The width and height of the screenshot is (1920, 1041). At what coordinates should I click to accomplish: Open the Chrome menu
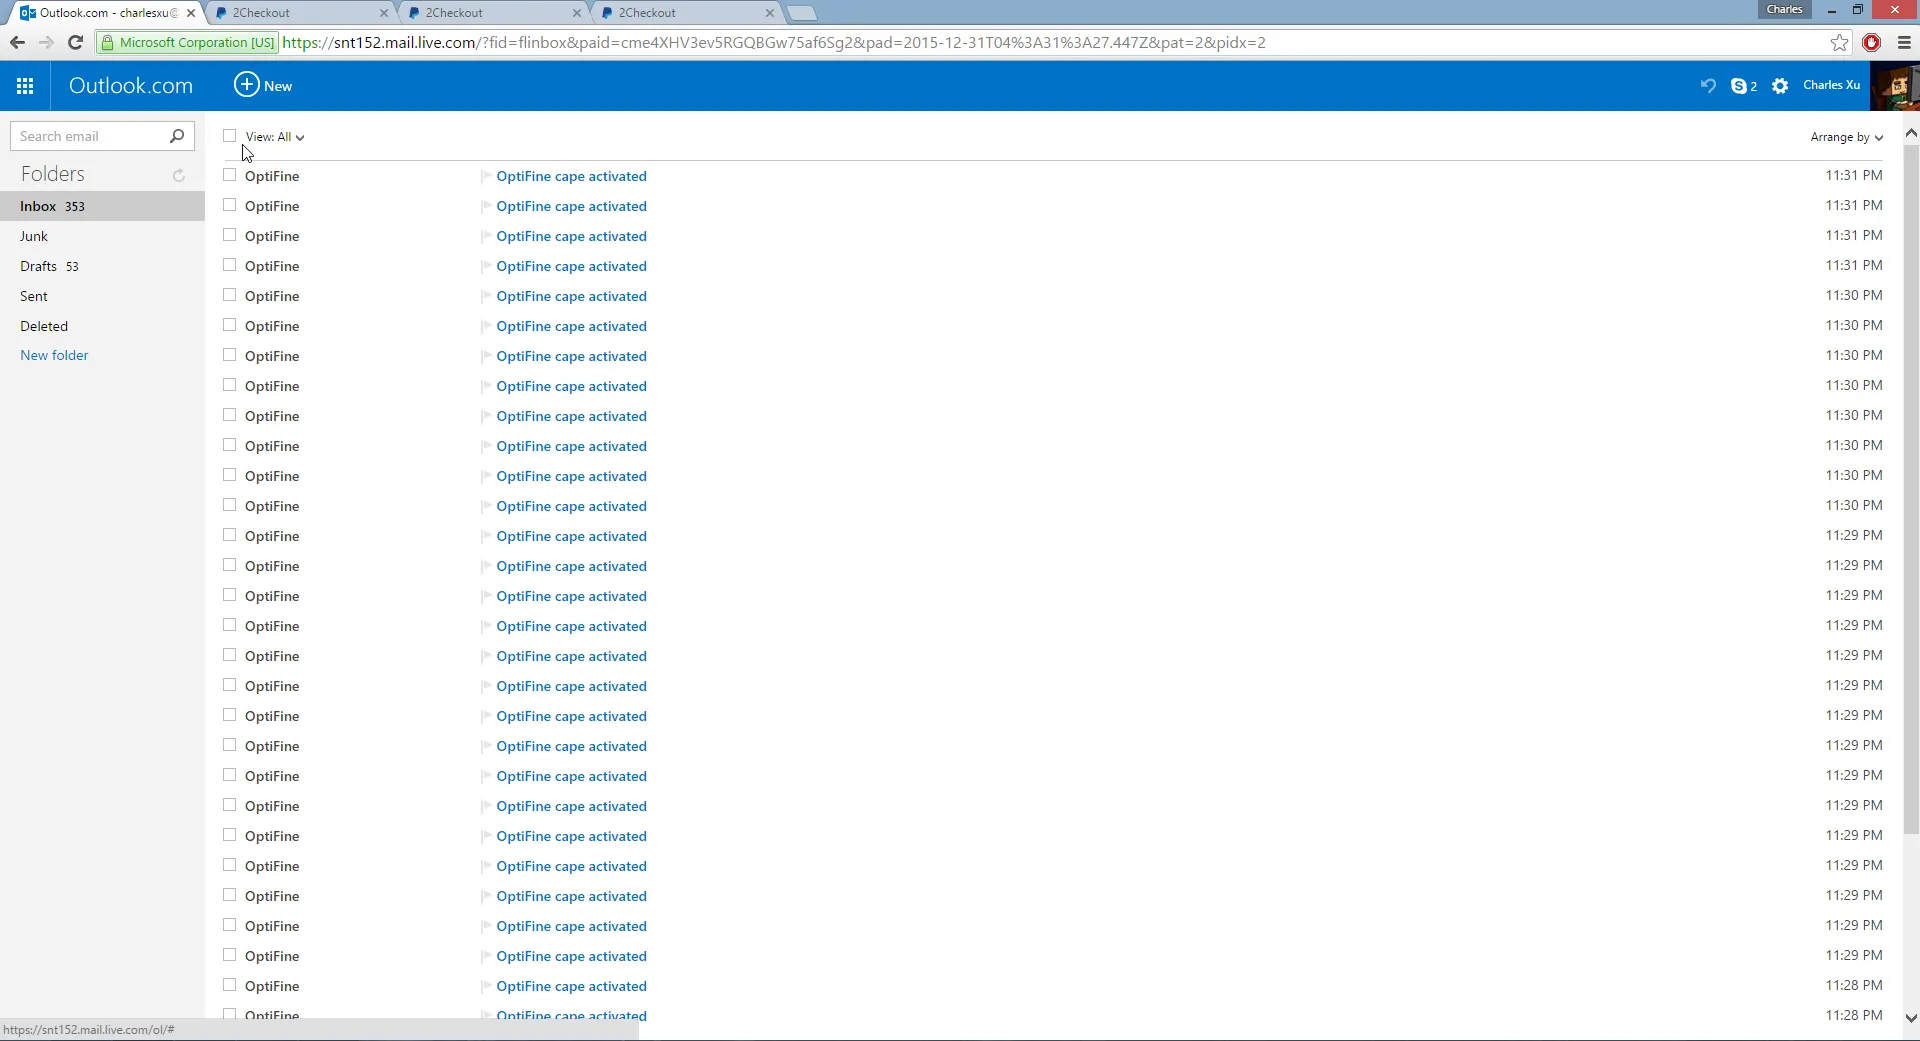coord(1904,42)
